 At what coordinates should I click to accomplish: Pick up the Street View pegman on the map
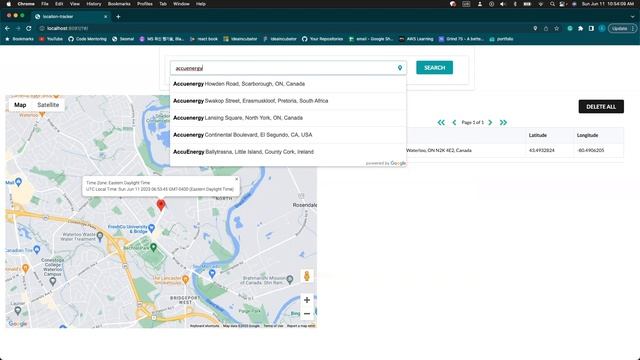pos(307,276)
